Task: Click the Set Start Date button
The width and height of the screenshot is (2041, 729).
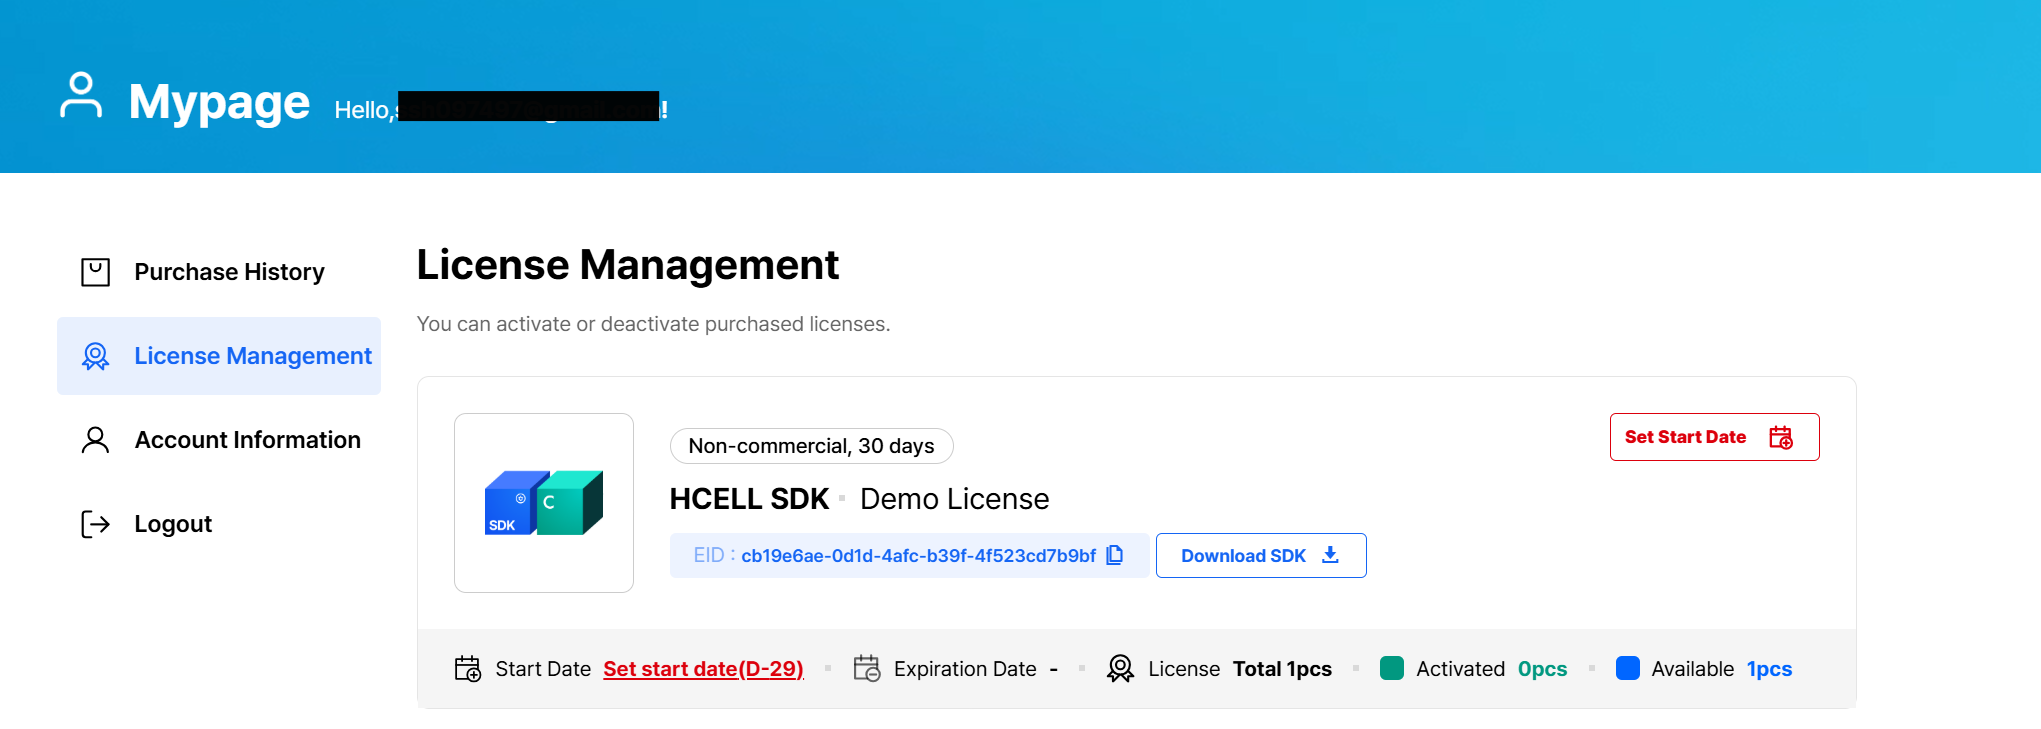Action: (1714, 437)
